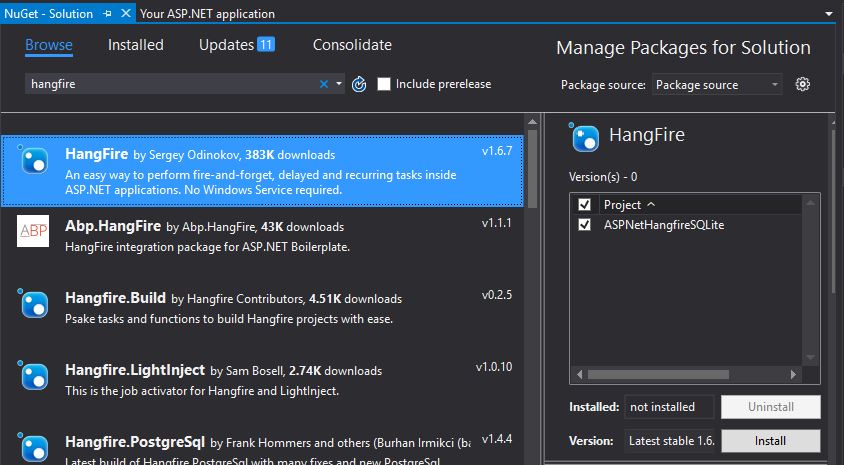Switch to the Installed tab
The width and height of the screenshot is (844, 465).
click(136, 45)
